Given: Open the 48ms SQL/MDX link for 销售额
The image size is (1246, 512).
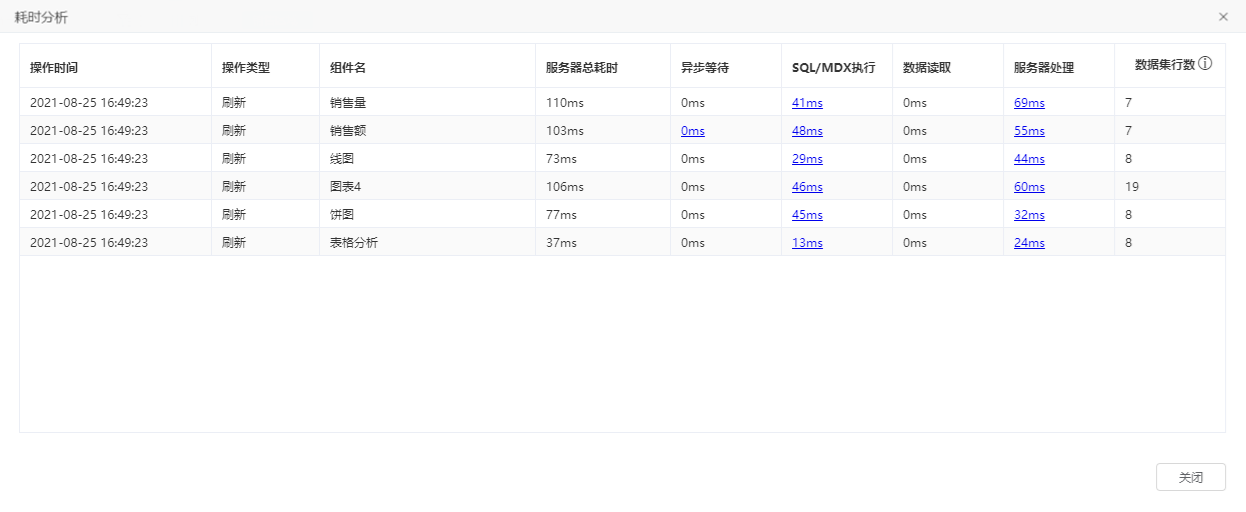Looking at the screenshot, I should click(807, 131).
